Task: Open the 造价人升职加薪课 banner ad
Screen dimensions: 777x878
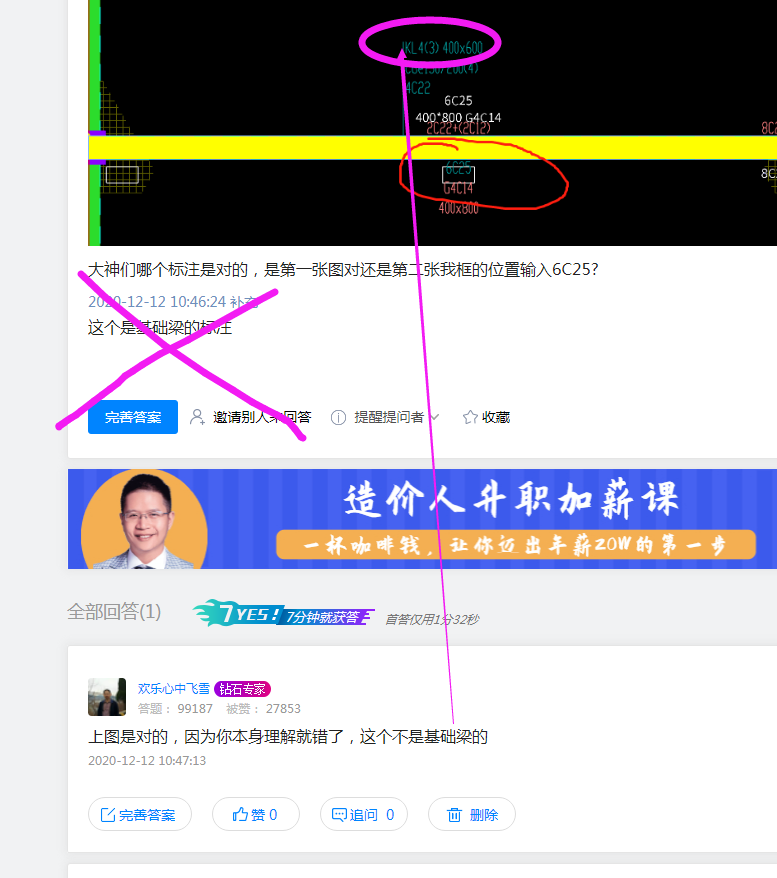Action: (x=422, y=519)
